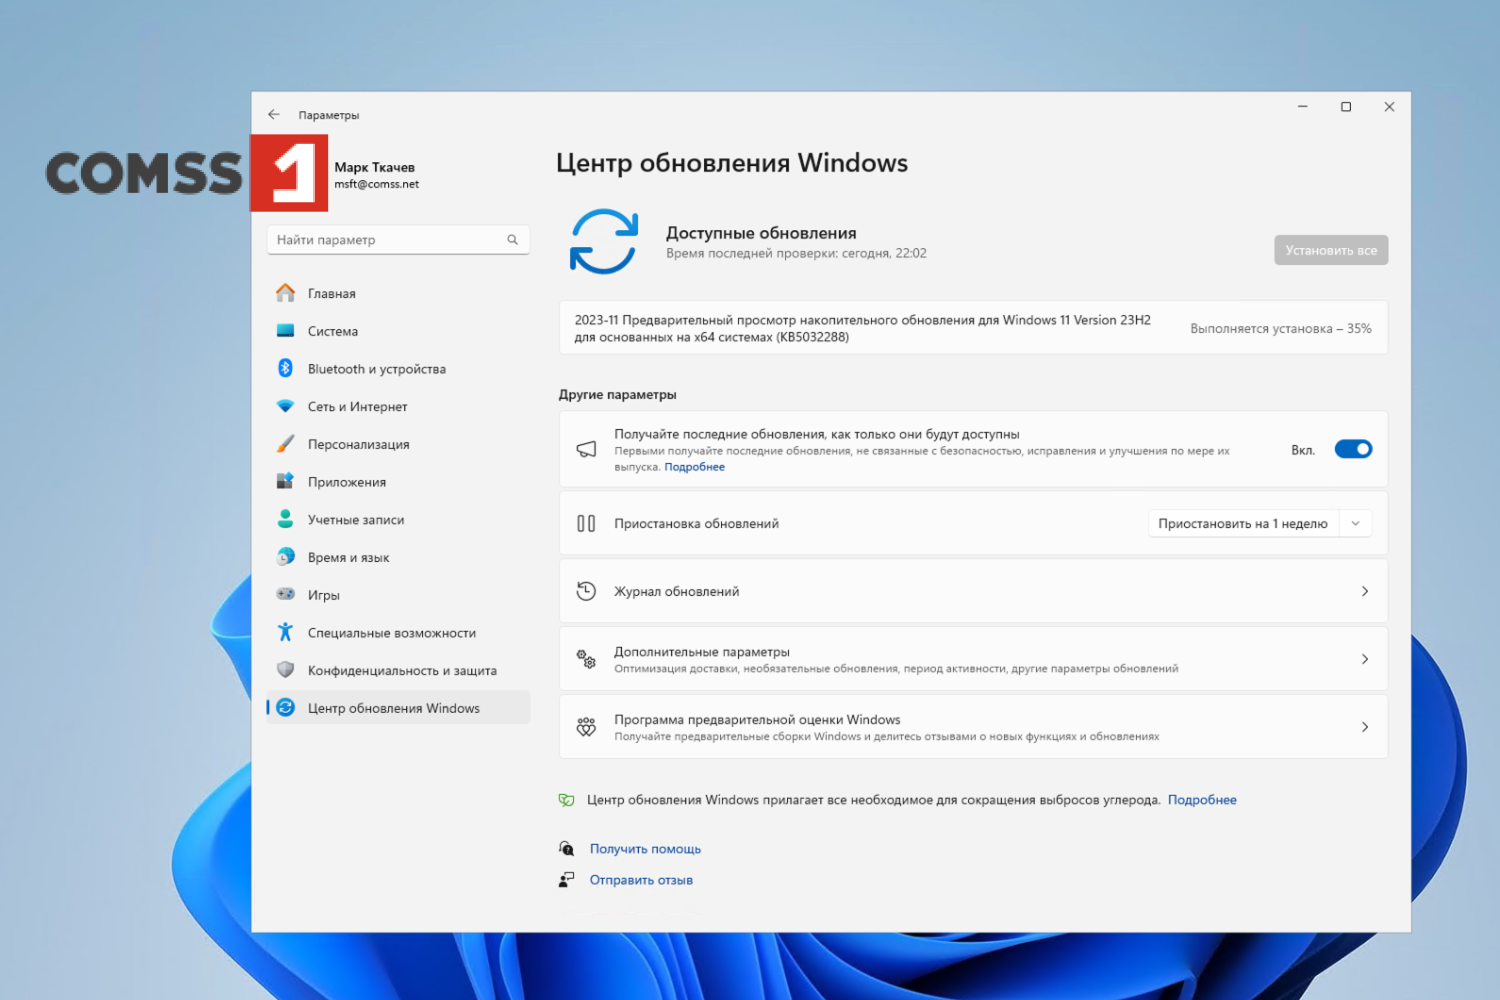The image size is (1500, 1000).
Task: Minimize the Параметры window
Action: pyautogui.click(x=1303, y=107)
